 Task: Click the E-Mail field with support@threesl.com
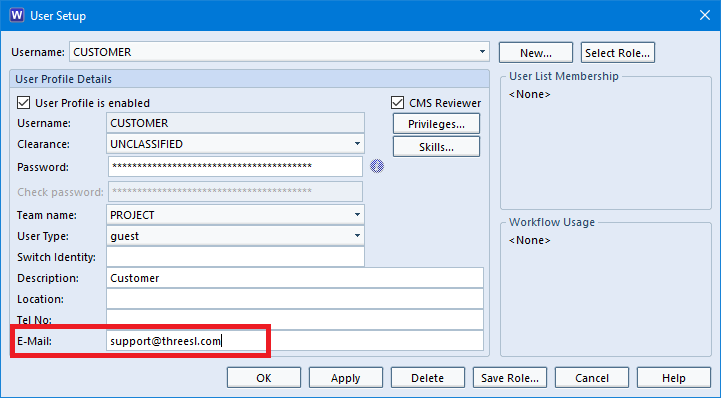[x=295, y=341]
